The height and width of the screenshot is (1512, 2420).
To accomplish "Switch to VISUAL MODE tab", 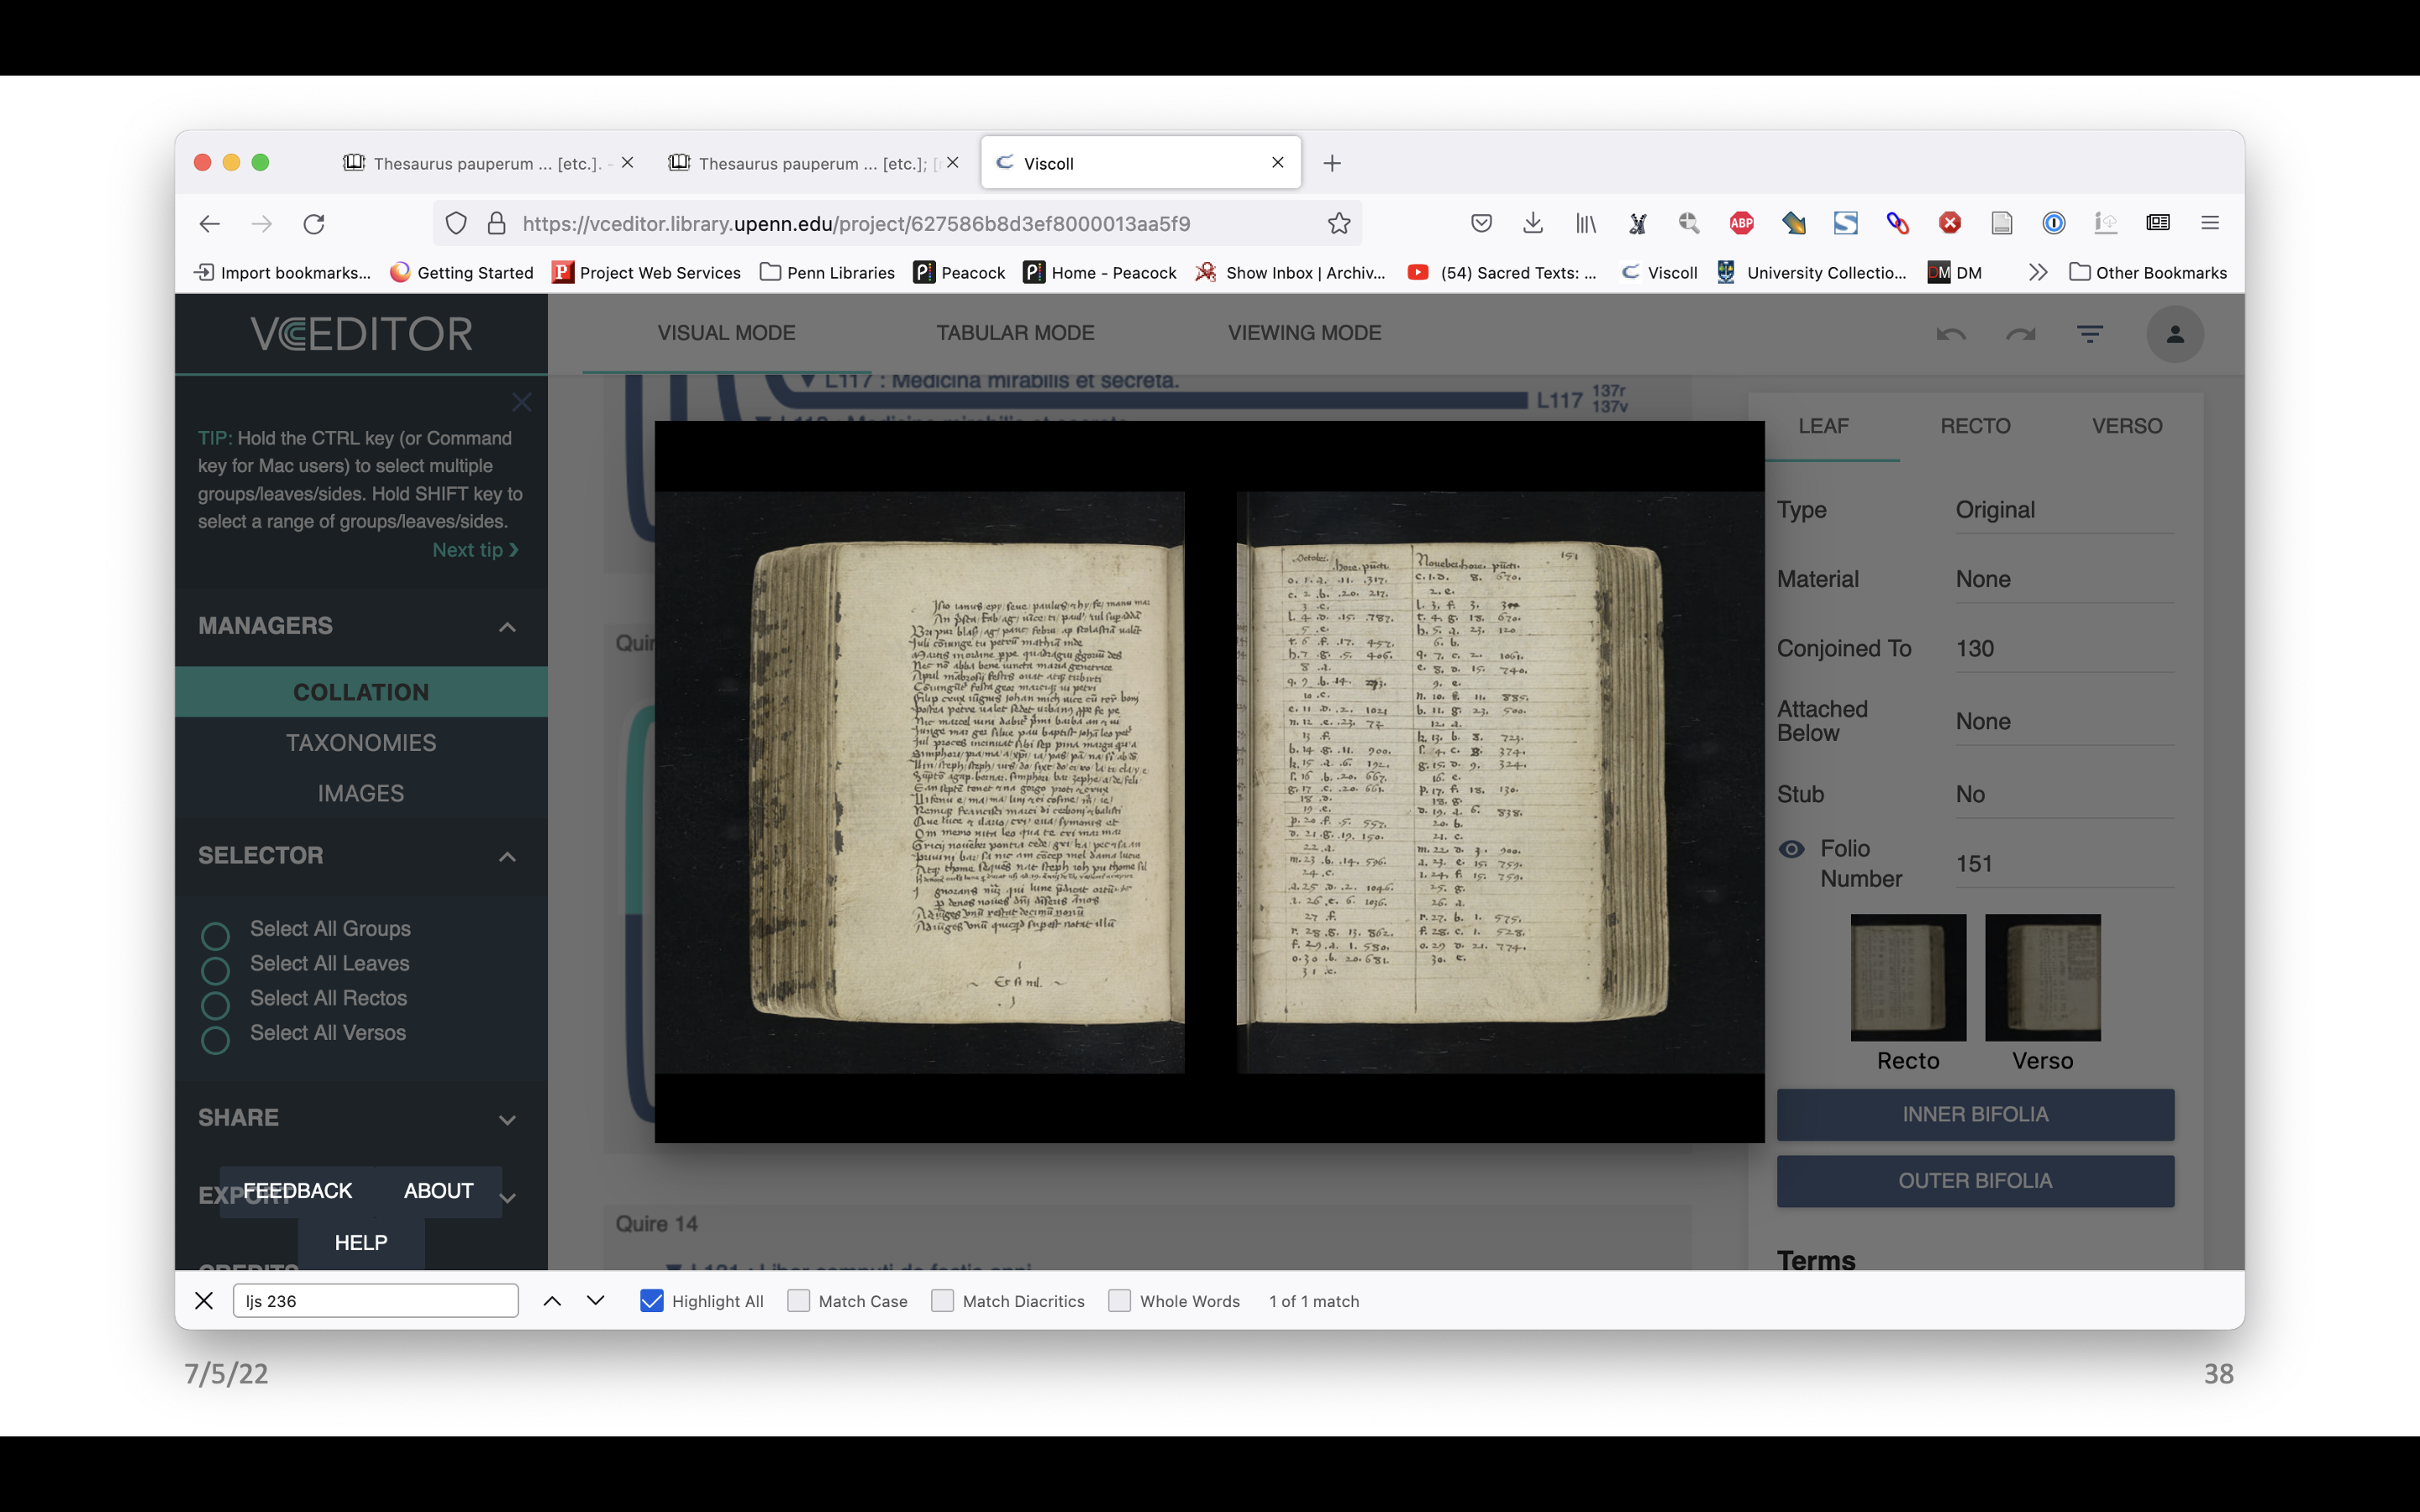I will click(725, 333).
